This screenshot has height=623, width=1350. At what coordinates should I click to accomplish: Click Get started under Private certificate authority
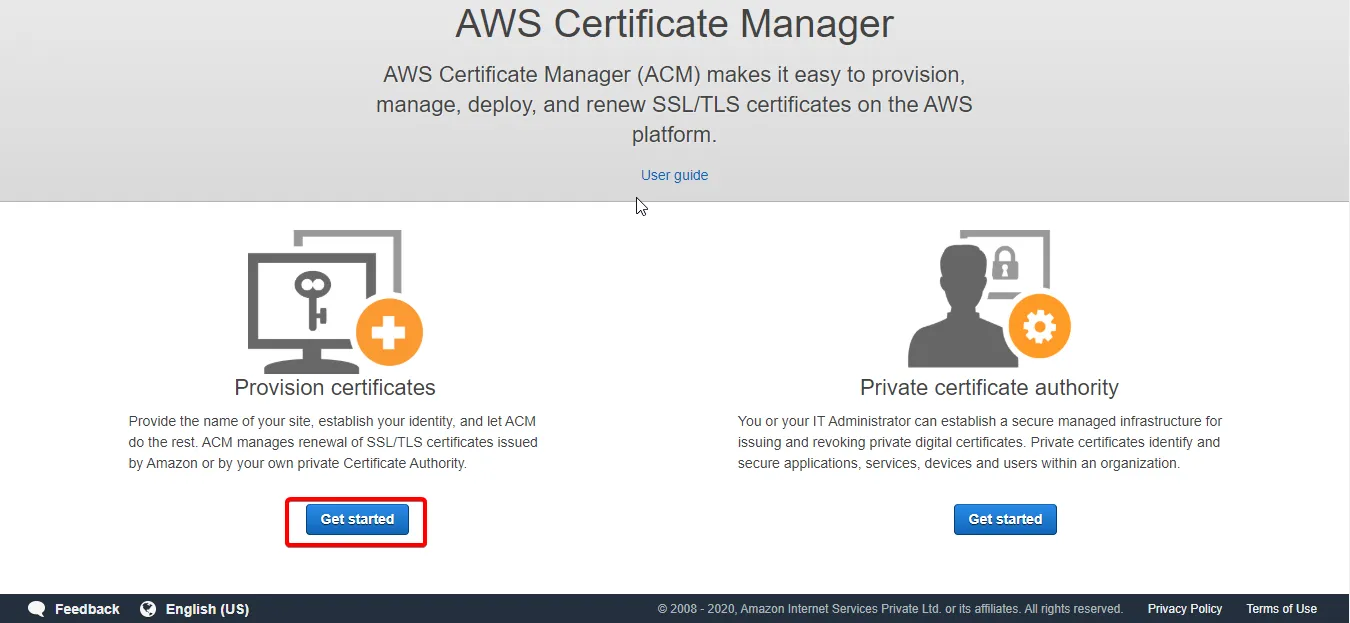(x=1005, y=519)
